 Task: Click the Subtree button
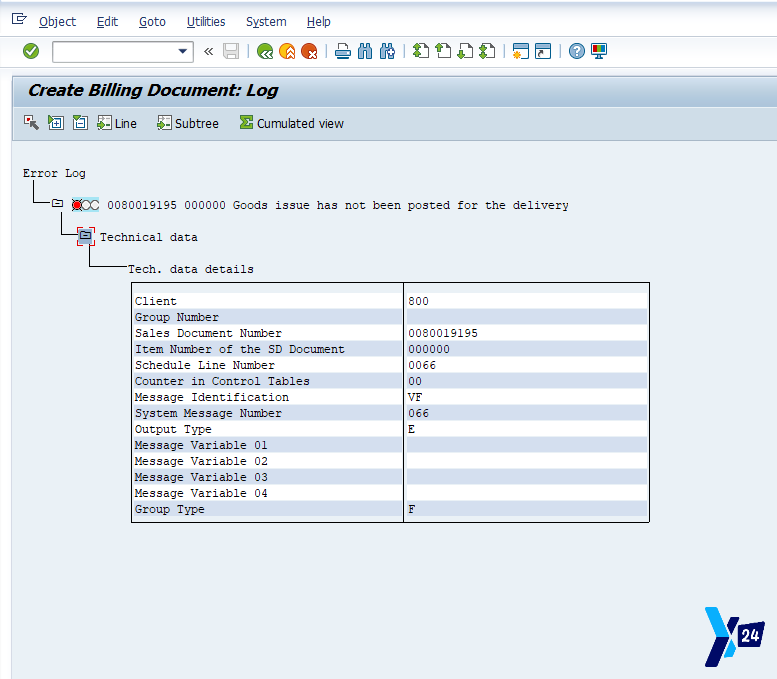(187, 123)
